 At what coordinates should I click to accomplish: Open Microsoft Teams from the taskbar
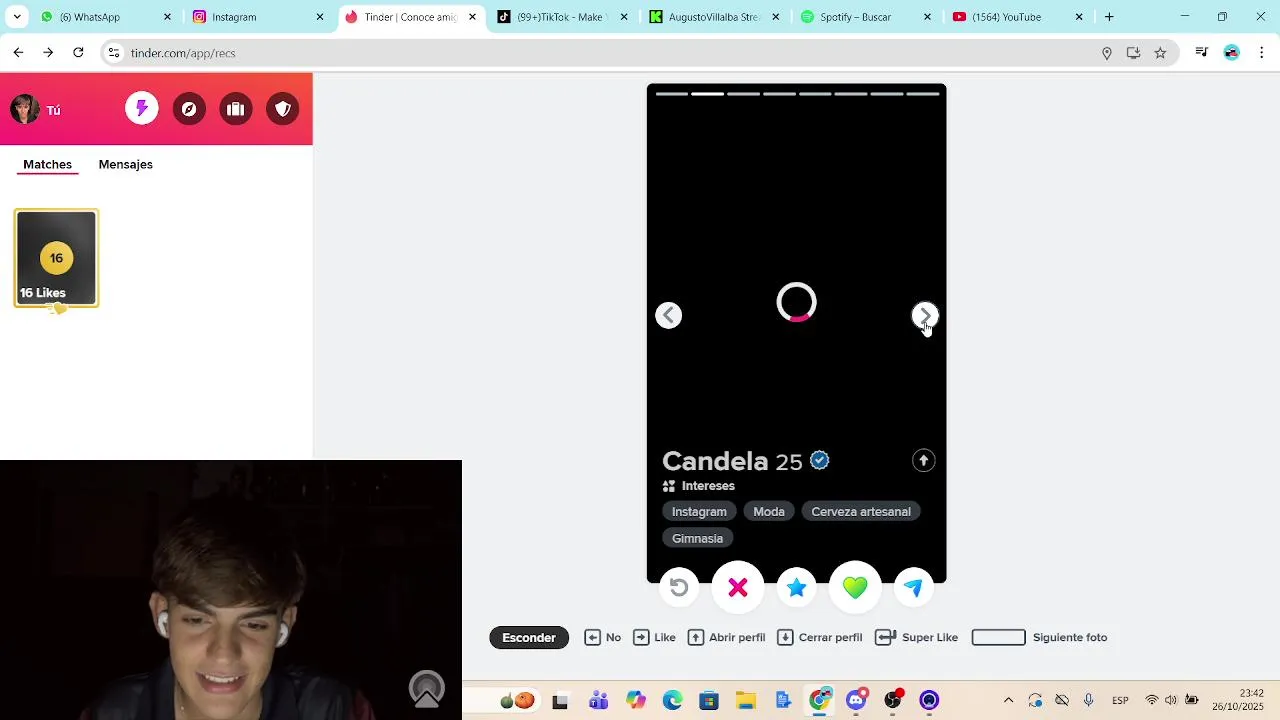click(x=598, y=700)
